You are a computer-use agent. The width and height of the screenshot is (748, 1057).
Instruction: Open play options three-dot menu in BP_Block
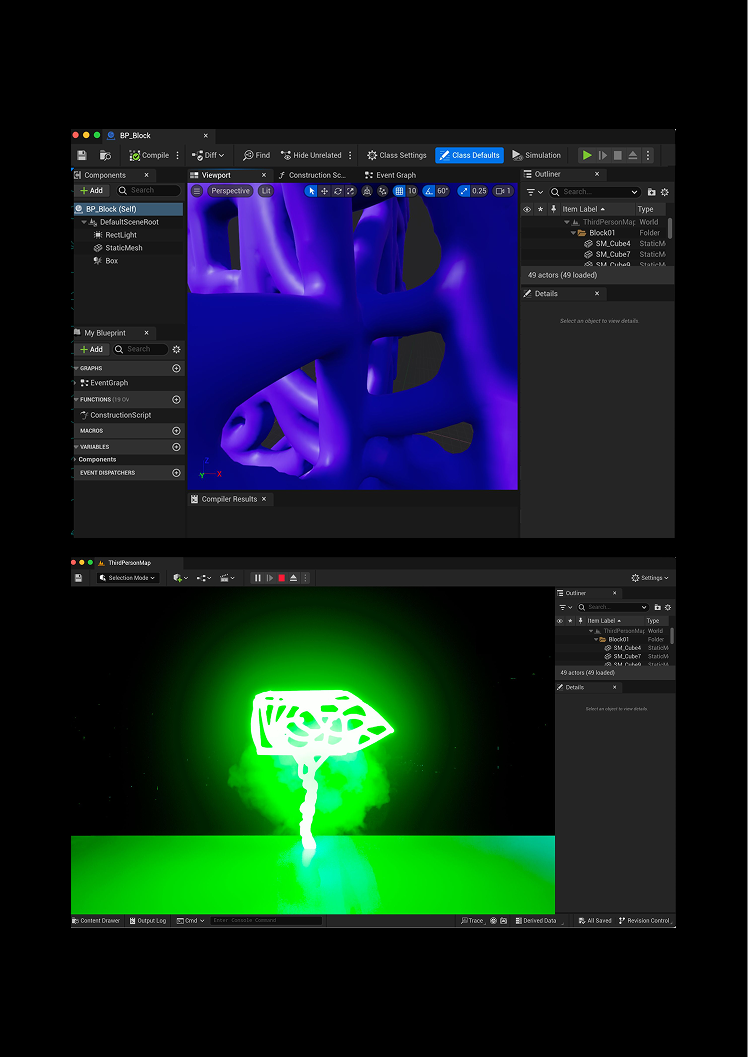click(648, 155)
